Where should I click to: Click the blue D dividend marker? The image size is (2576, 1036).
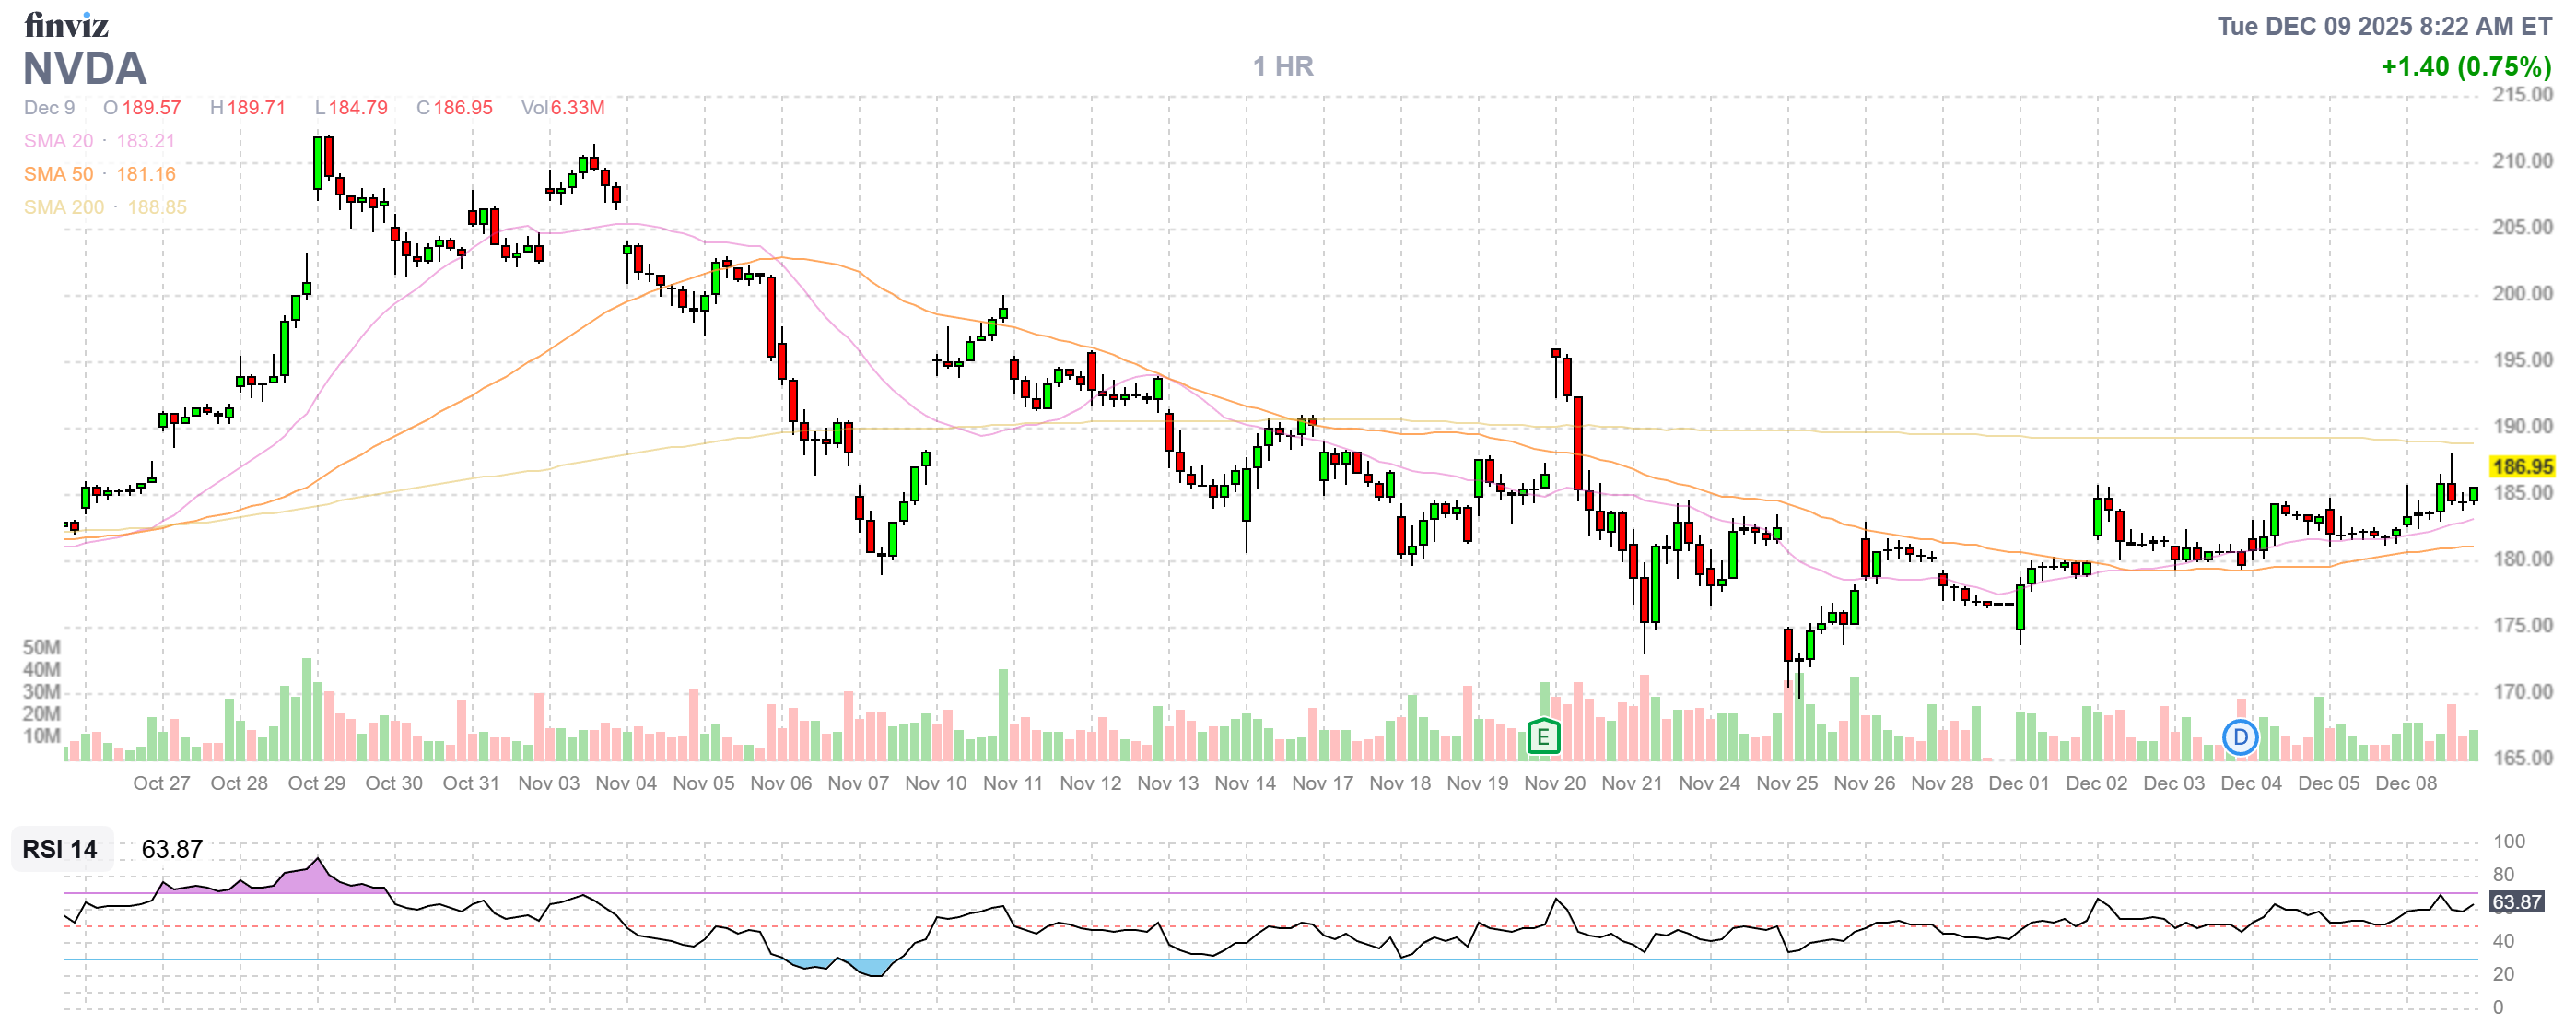click(2240, 737)
